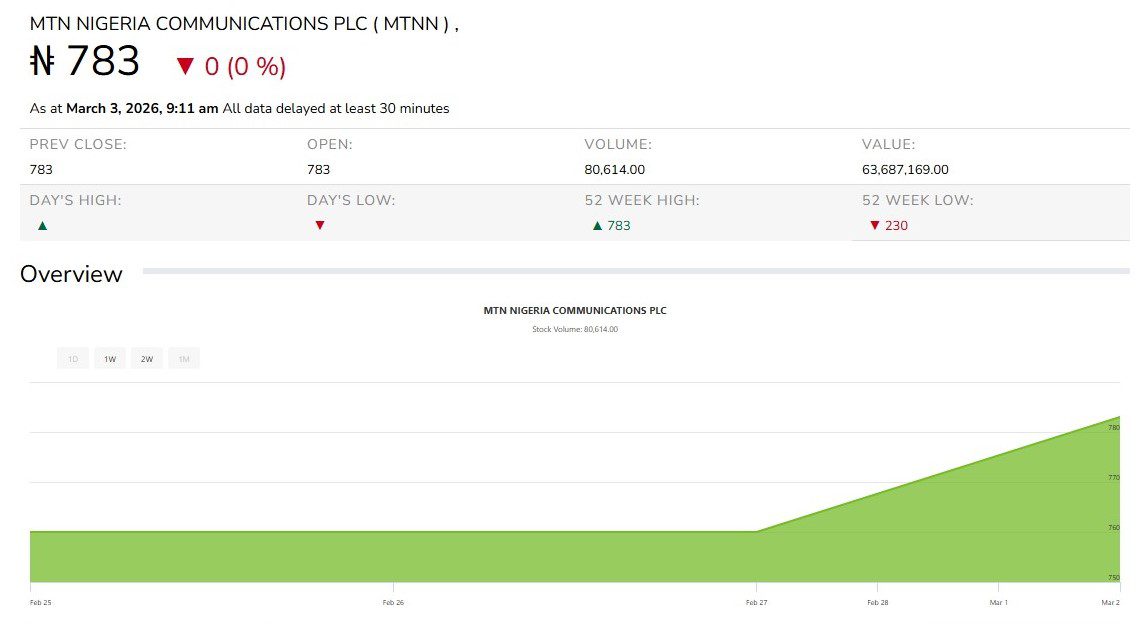Click the green triangle beside 52 week high 783
Viewport: 1144px width, 624px height.
tap(598, 226)
